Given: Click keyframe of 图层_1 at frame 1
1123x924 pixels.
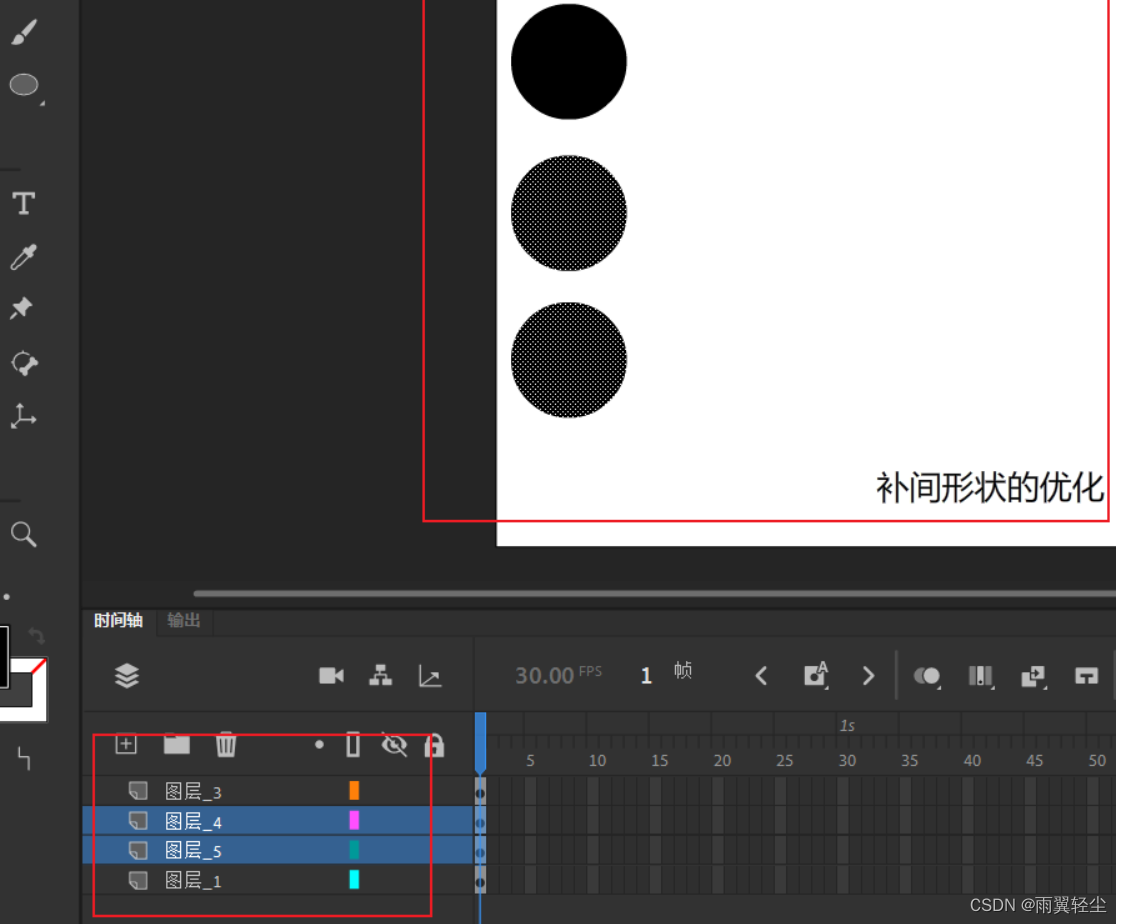Looking at the screenshot, I should (481, 881).
